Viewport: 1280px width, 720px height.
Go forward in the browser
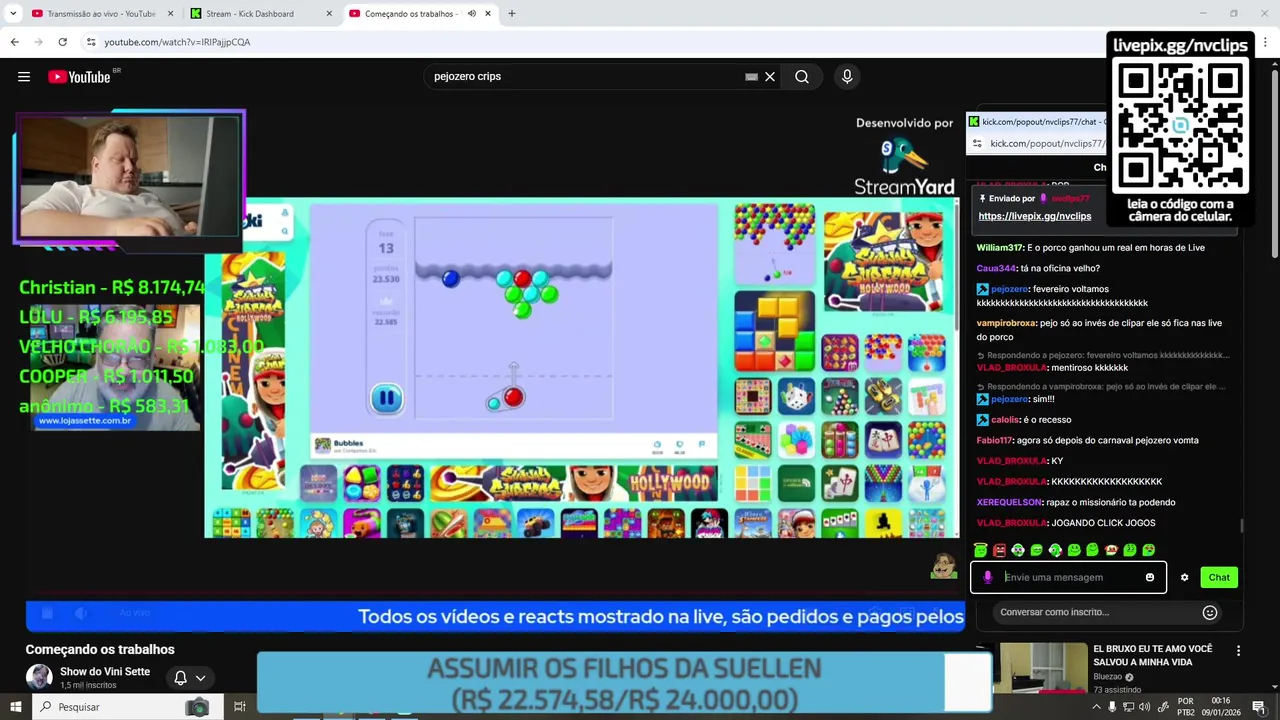coord(38,42)
